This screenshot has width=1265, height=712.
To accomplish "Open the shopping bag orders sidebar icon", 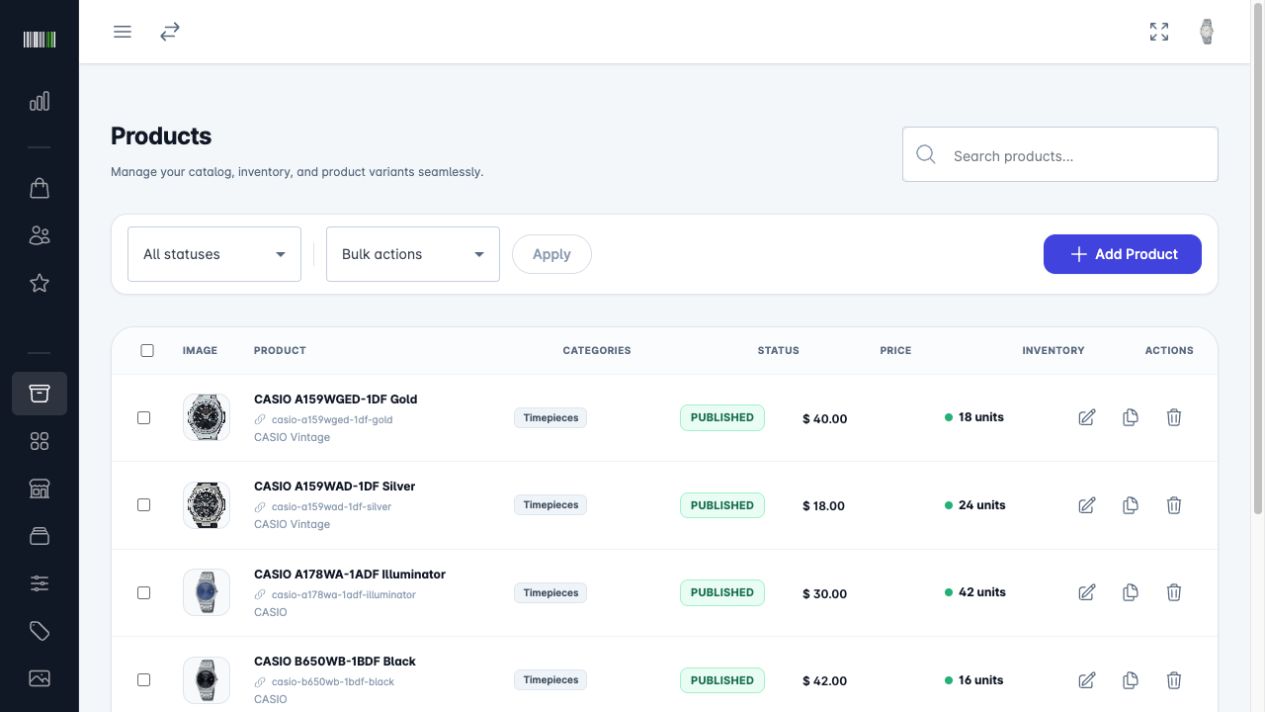I will coord(39,188).
